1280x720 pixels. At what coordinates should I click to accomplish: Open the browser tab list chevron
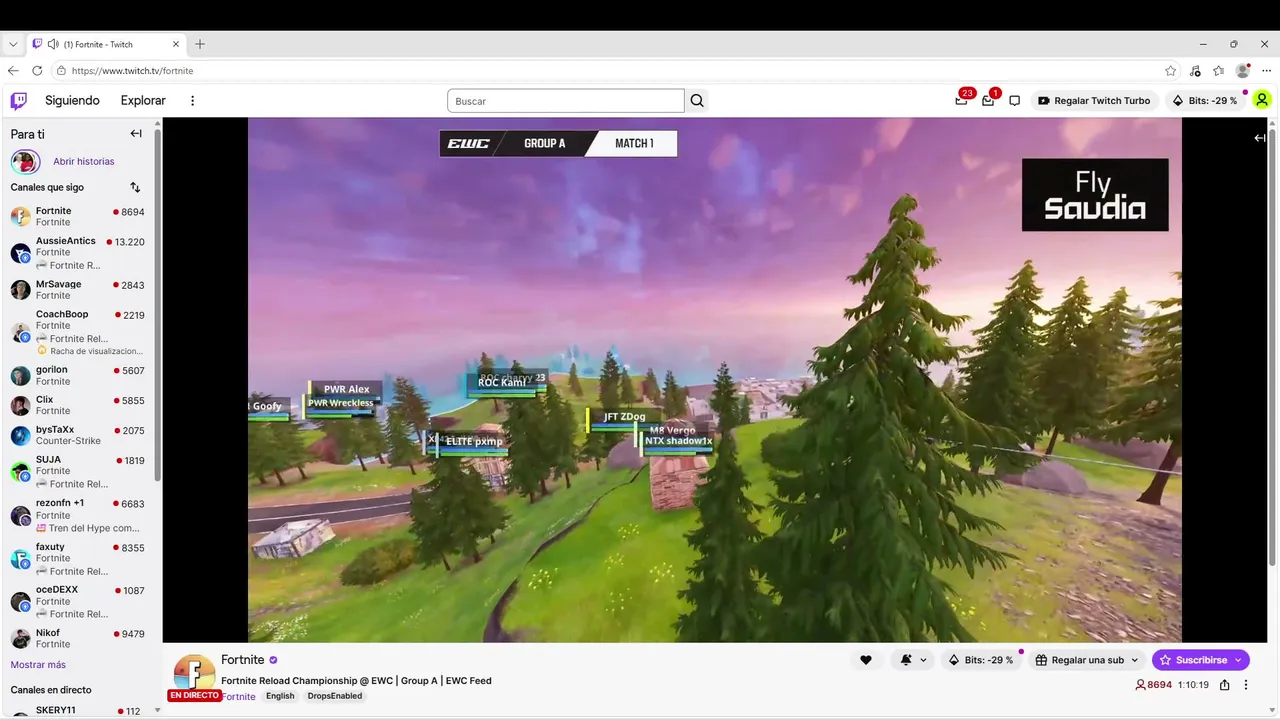pyautogui.click(x=13, y=44)
